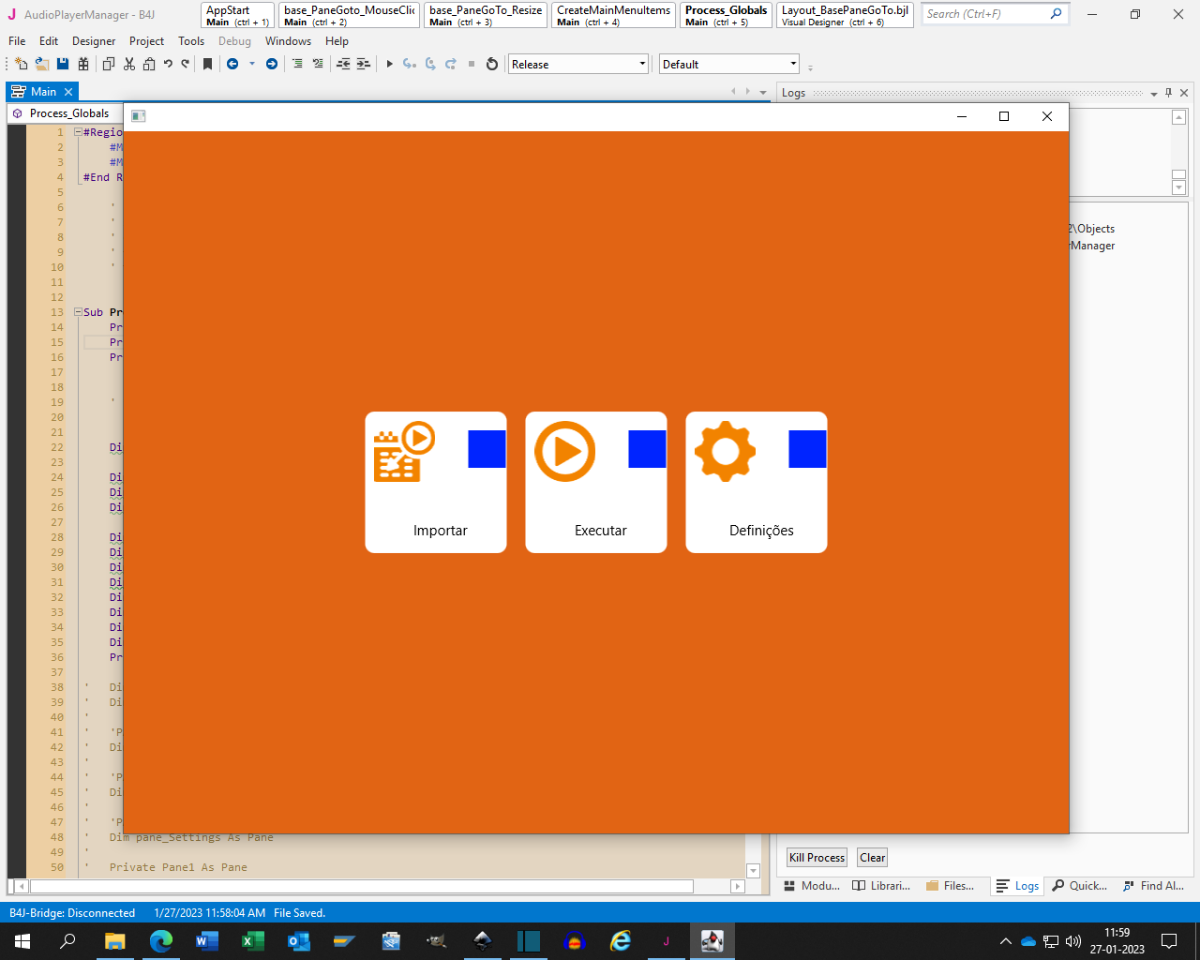Open Word from the taskbar
Image resolution: width=1200 pixels, height=960 pixels.
point(207,941)
